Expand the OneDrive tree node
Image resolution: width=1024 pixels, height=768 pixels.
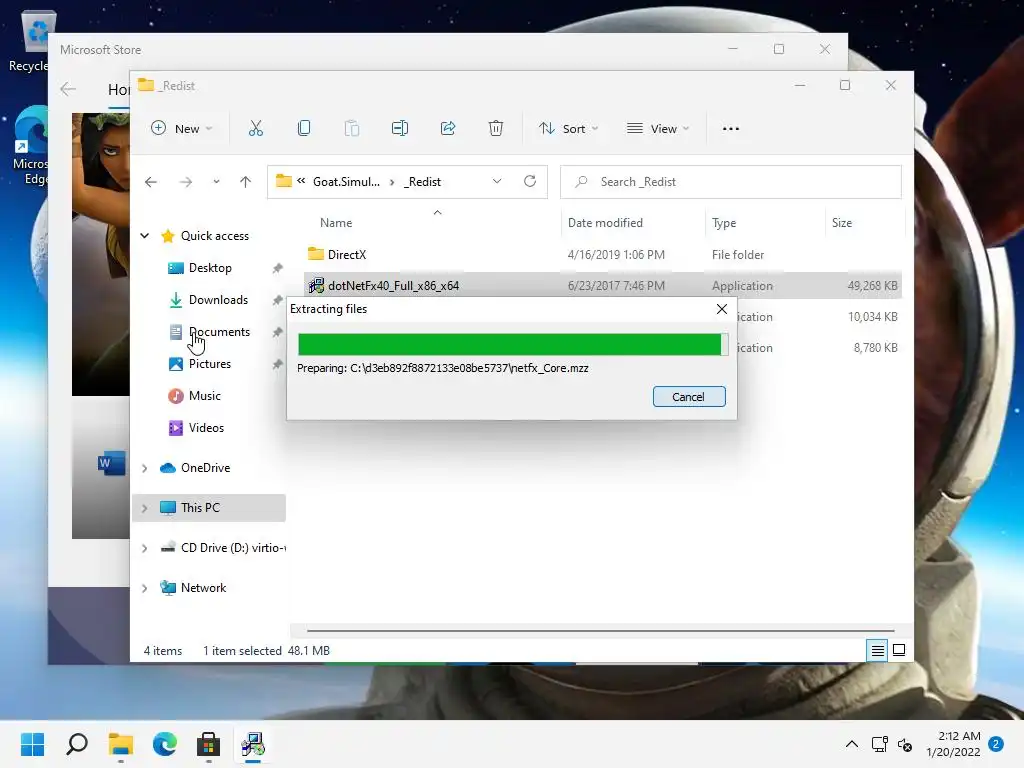[x=145, y=468]
